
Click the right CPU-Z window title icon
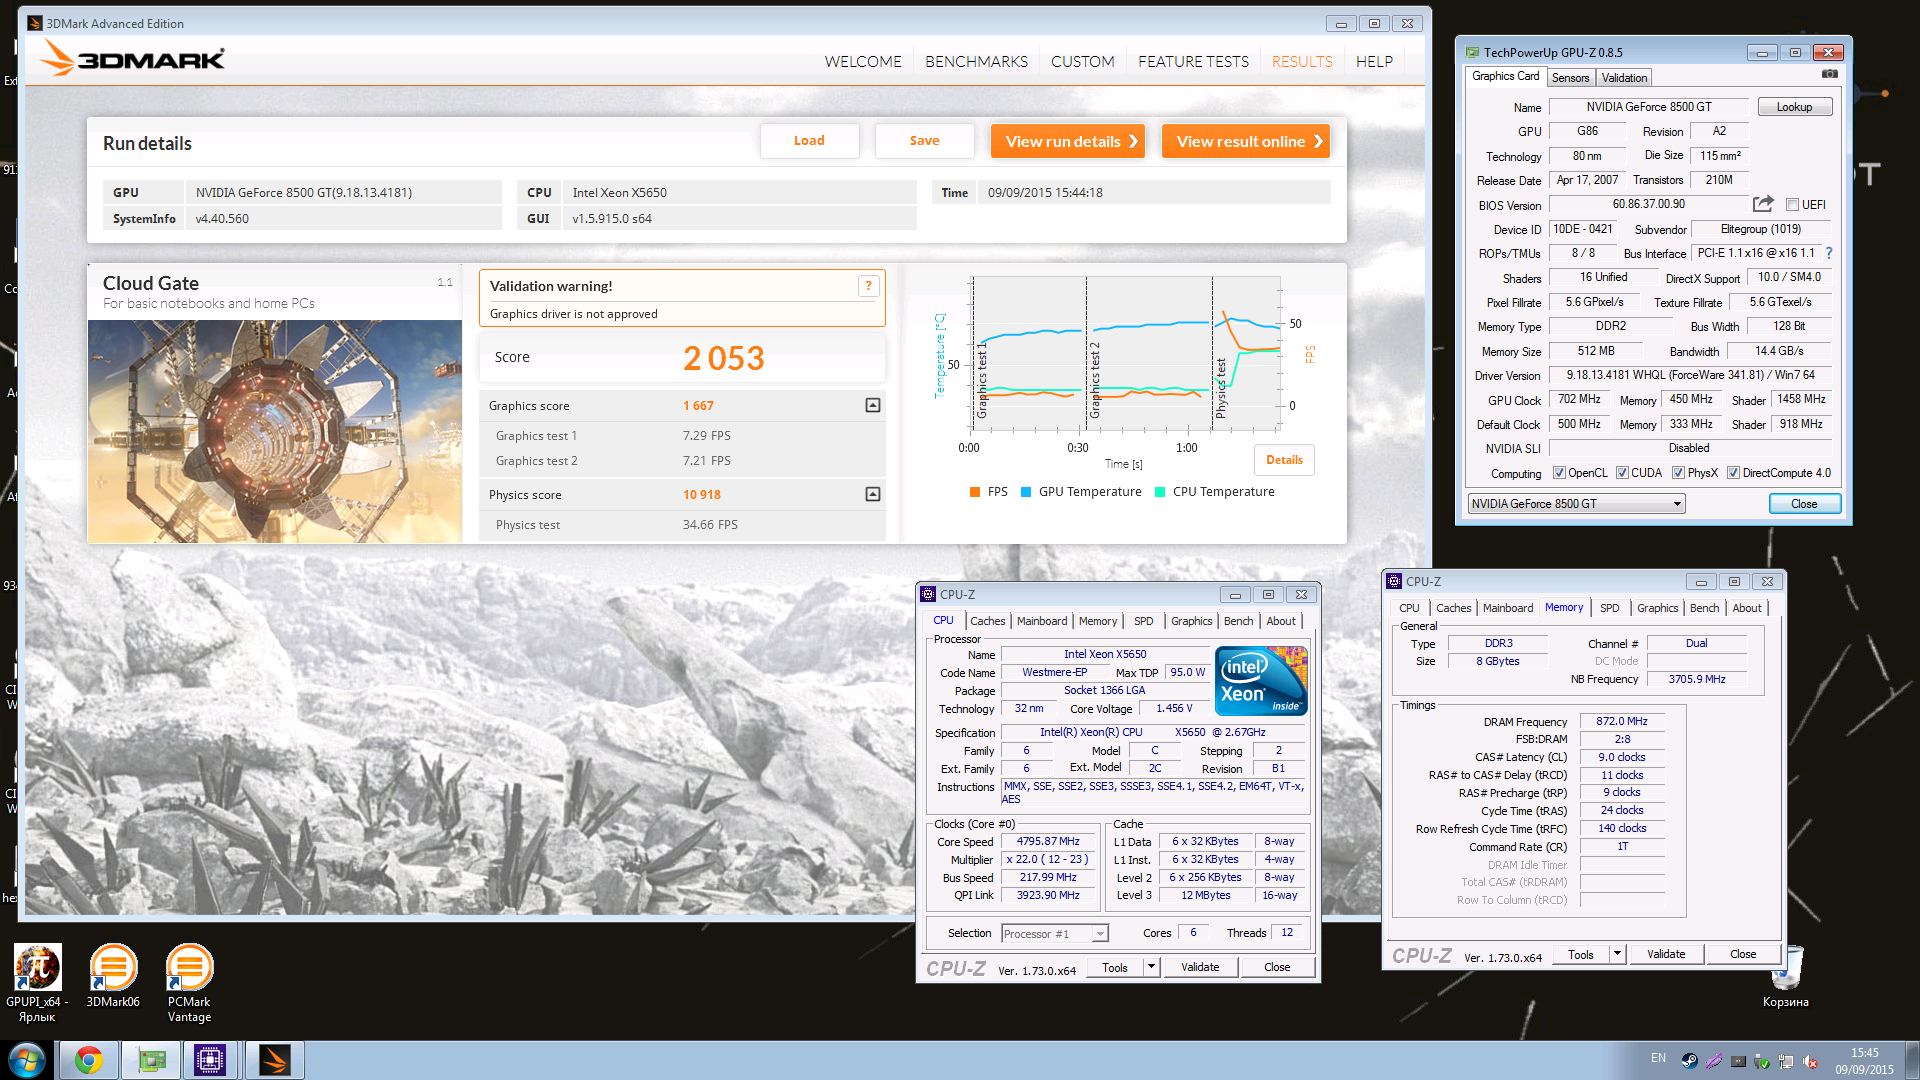click(1394, 581)
